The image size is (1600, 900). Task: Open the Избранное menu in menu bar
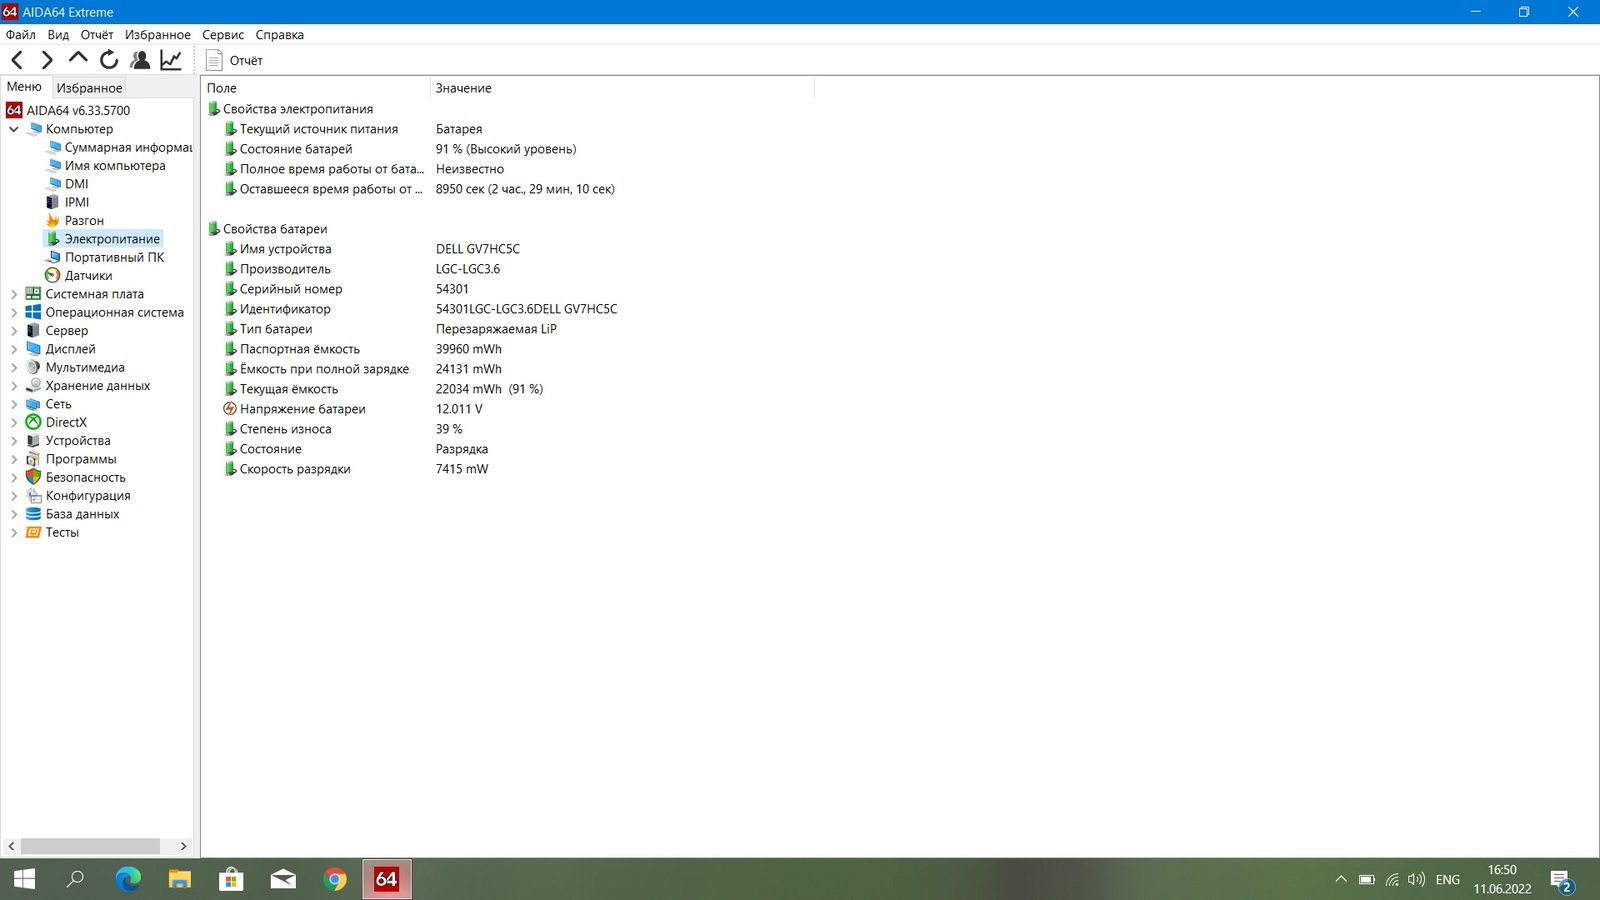point(157,34)
